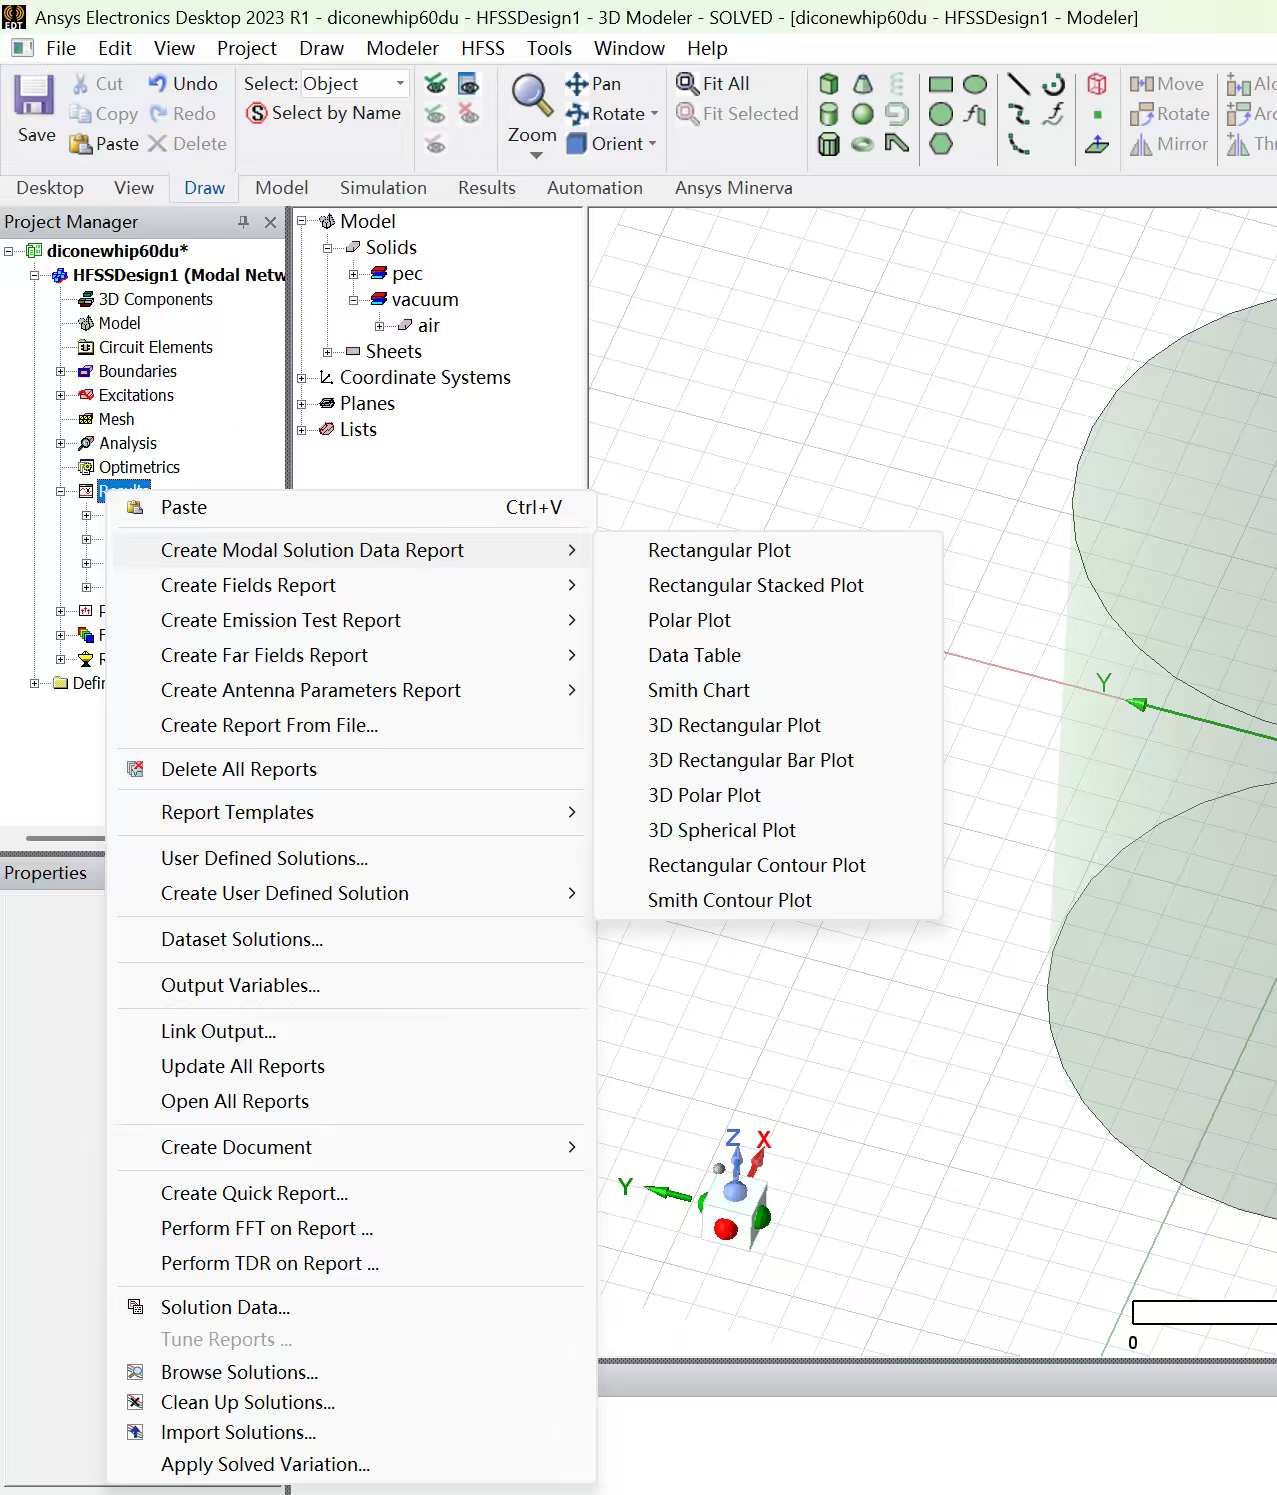This screenshot has width=1277, height=1495.
Task: Click the Select by Name icon
Action: (x=257, y=114)
